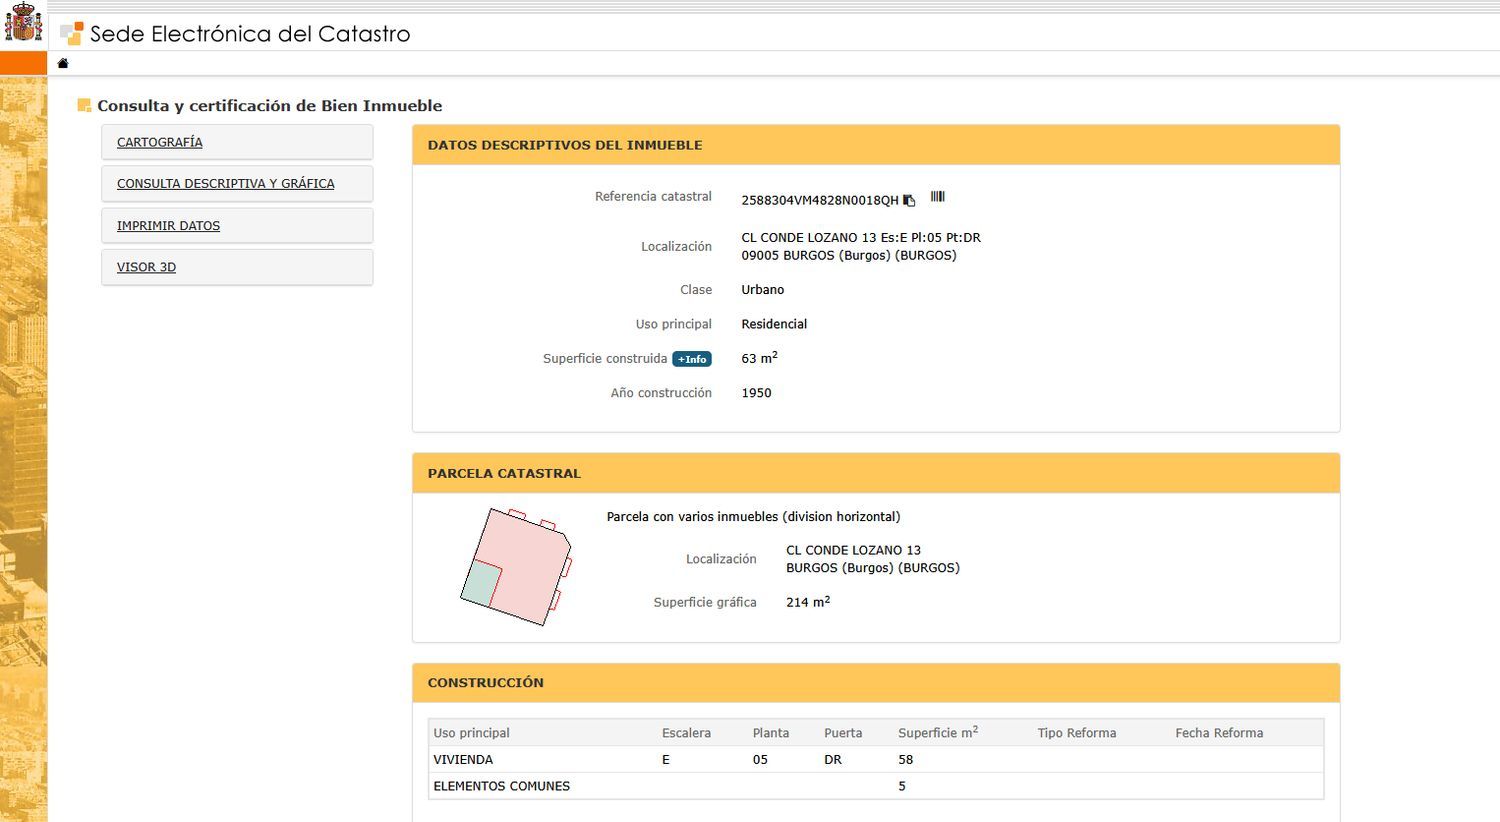Click the ELEMENTOS COMUNES row
The height and width of the screenshot is (822, 1500).
coord(876,786)
